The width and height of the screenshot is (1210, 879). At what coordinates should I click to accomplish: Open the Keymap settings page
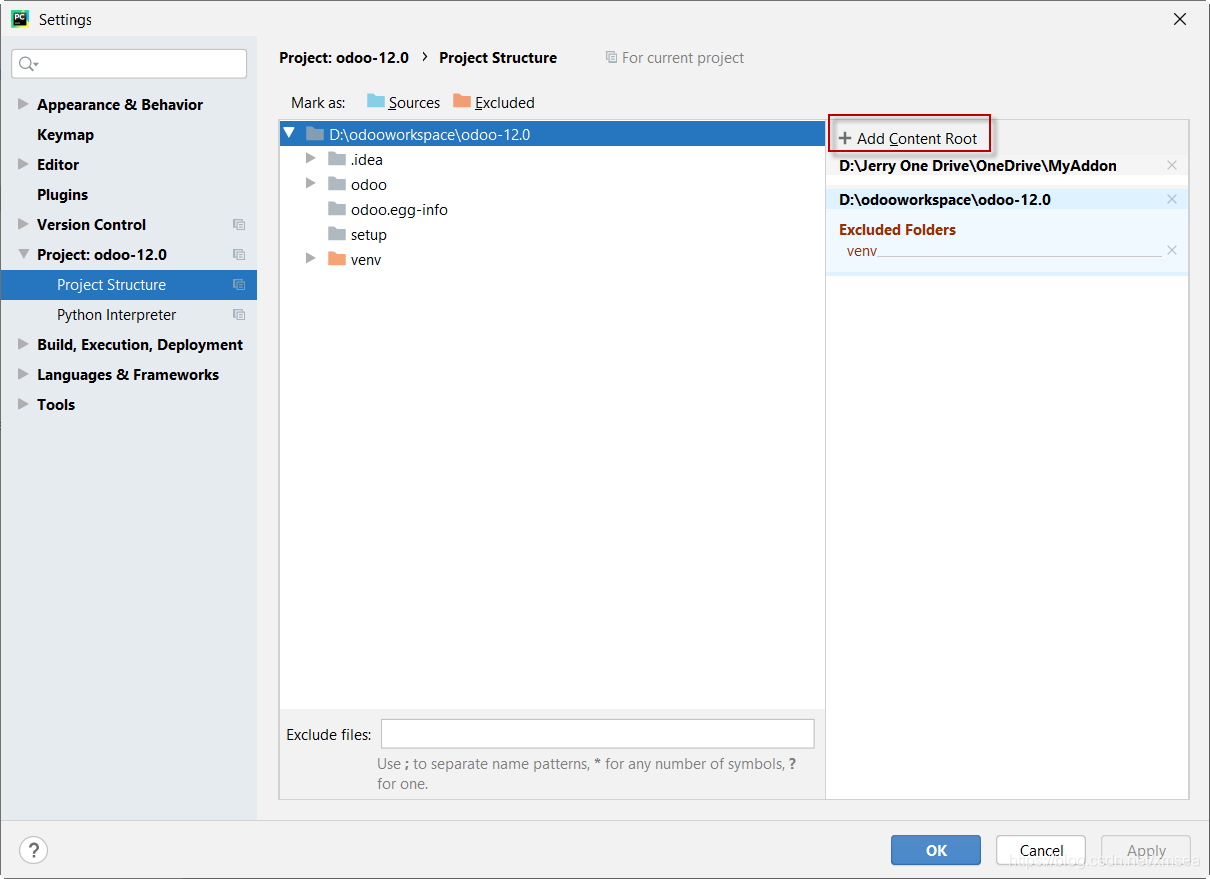click(x=65, y=135)
